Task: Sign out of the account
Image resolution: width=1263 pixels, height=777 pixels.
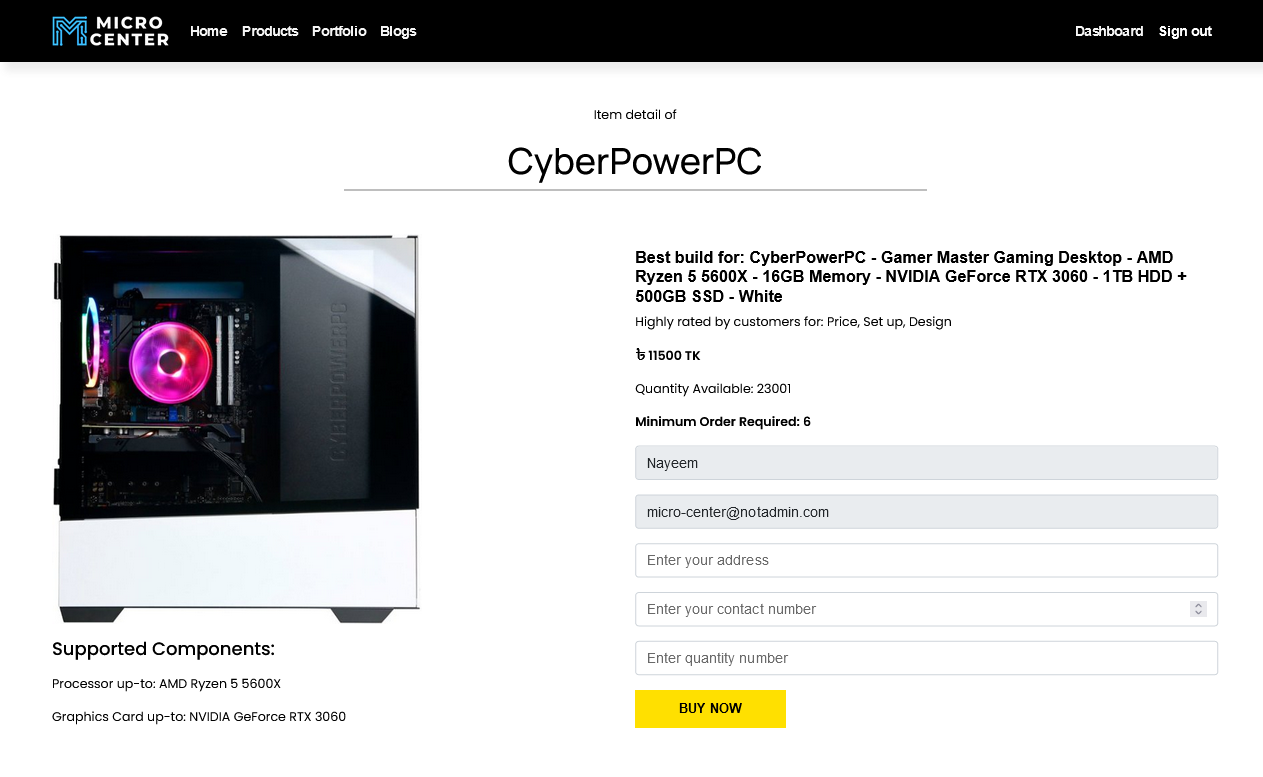Action: tap(1185, 31)
